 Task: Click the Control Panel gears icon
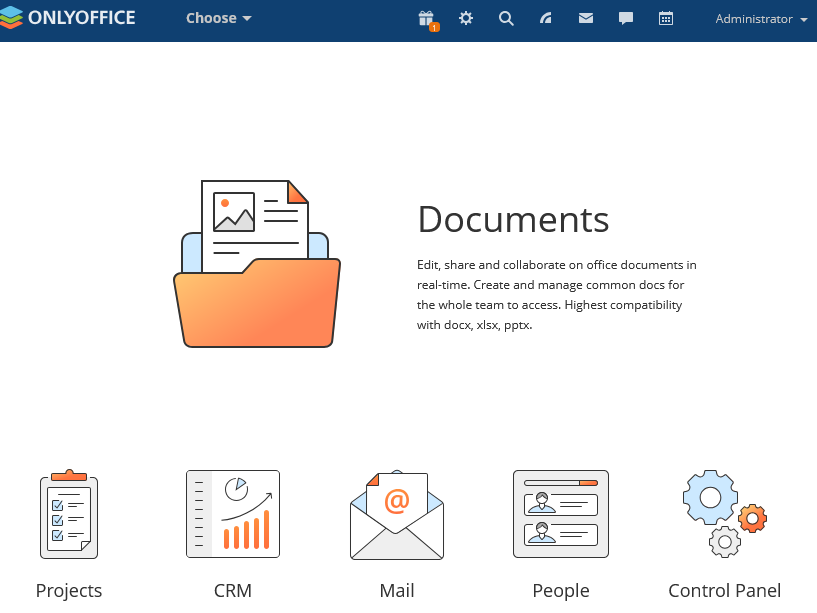pyautogui.click(x=724, y=514)
